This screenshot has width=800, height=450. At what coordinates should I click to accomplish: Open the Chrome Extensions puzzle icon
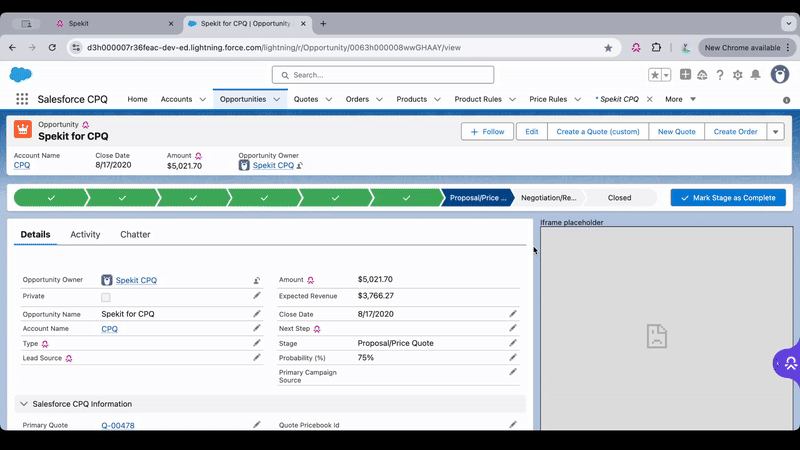click(x=656, y=47)
